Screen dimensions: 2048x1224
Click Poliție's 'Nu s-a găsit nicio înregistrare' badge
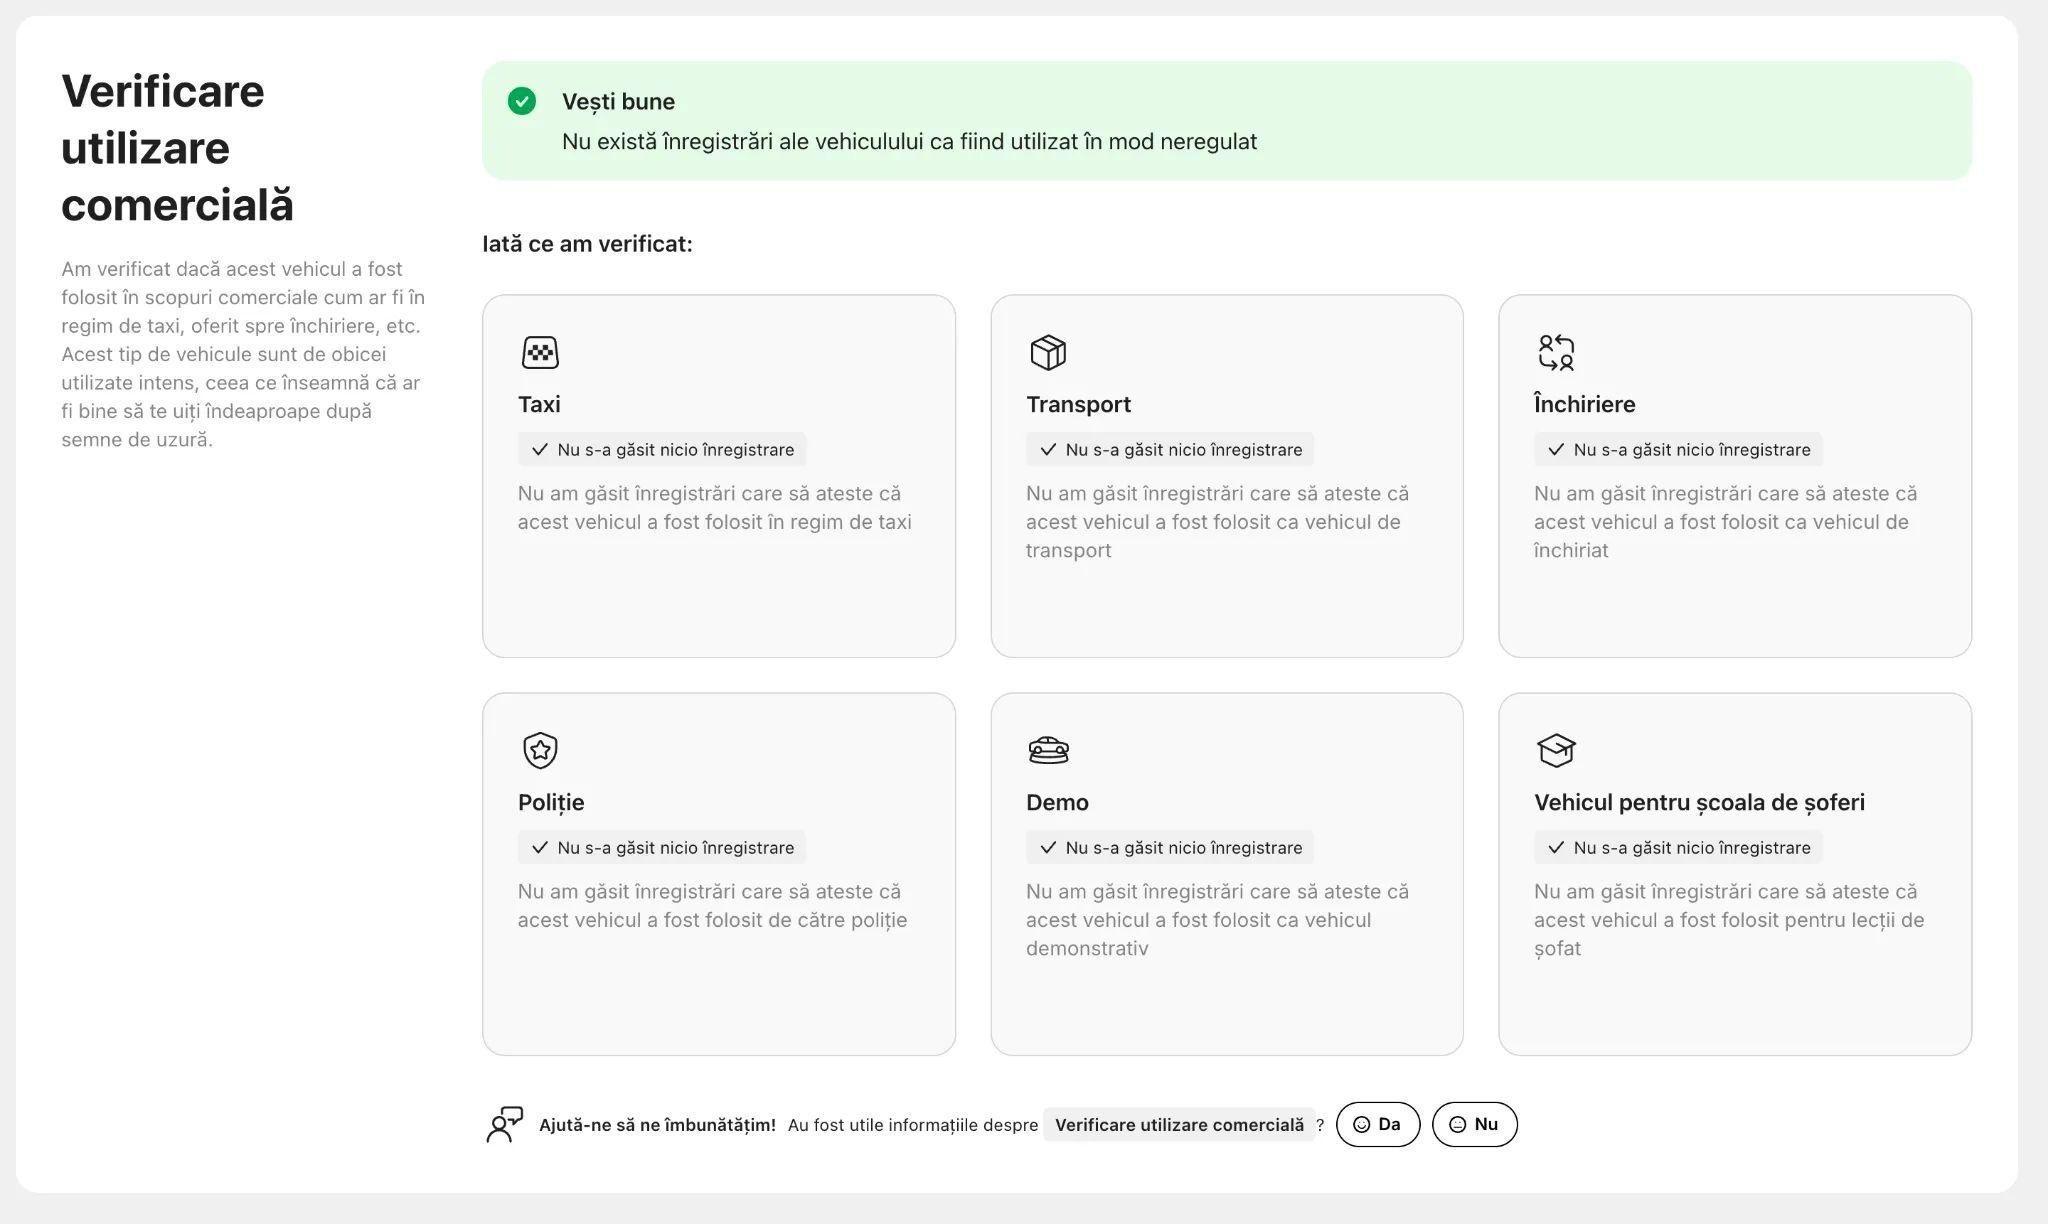click(x=662, y=848)
